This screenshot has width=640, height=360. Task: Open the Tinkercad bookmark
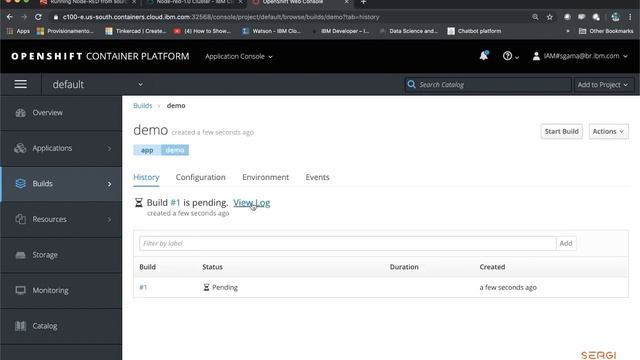click(136, 31)
